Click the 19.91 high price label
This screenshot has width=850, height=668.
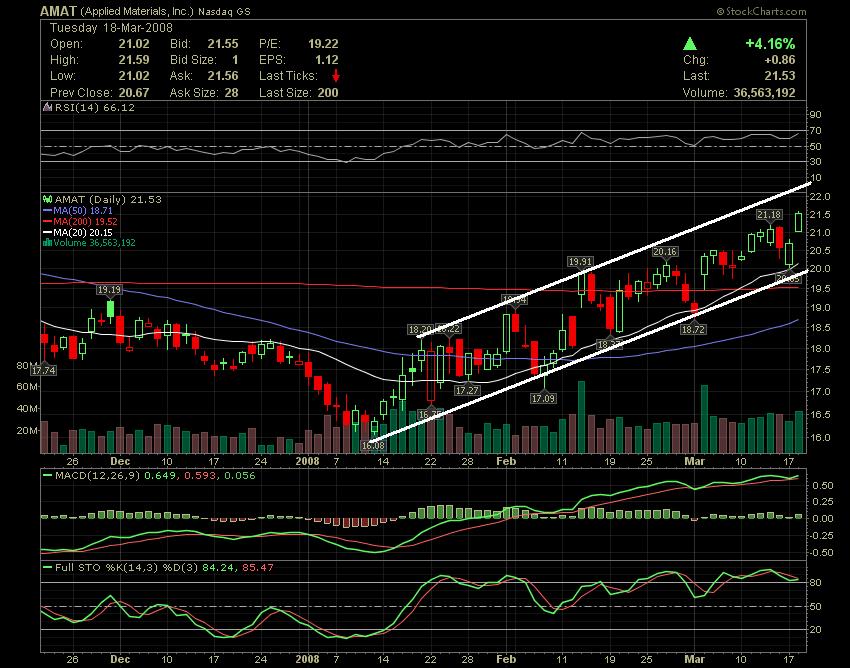(580, 261)
